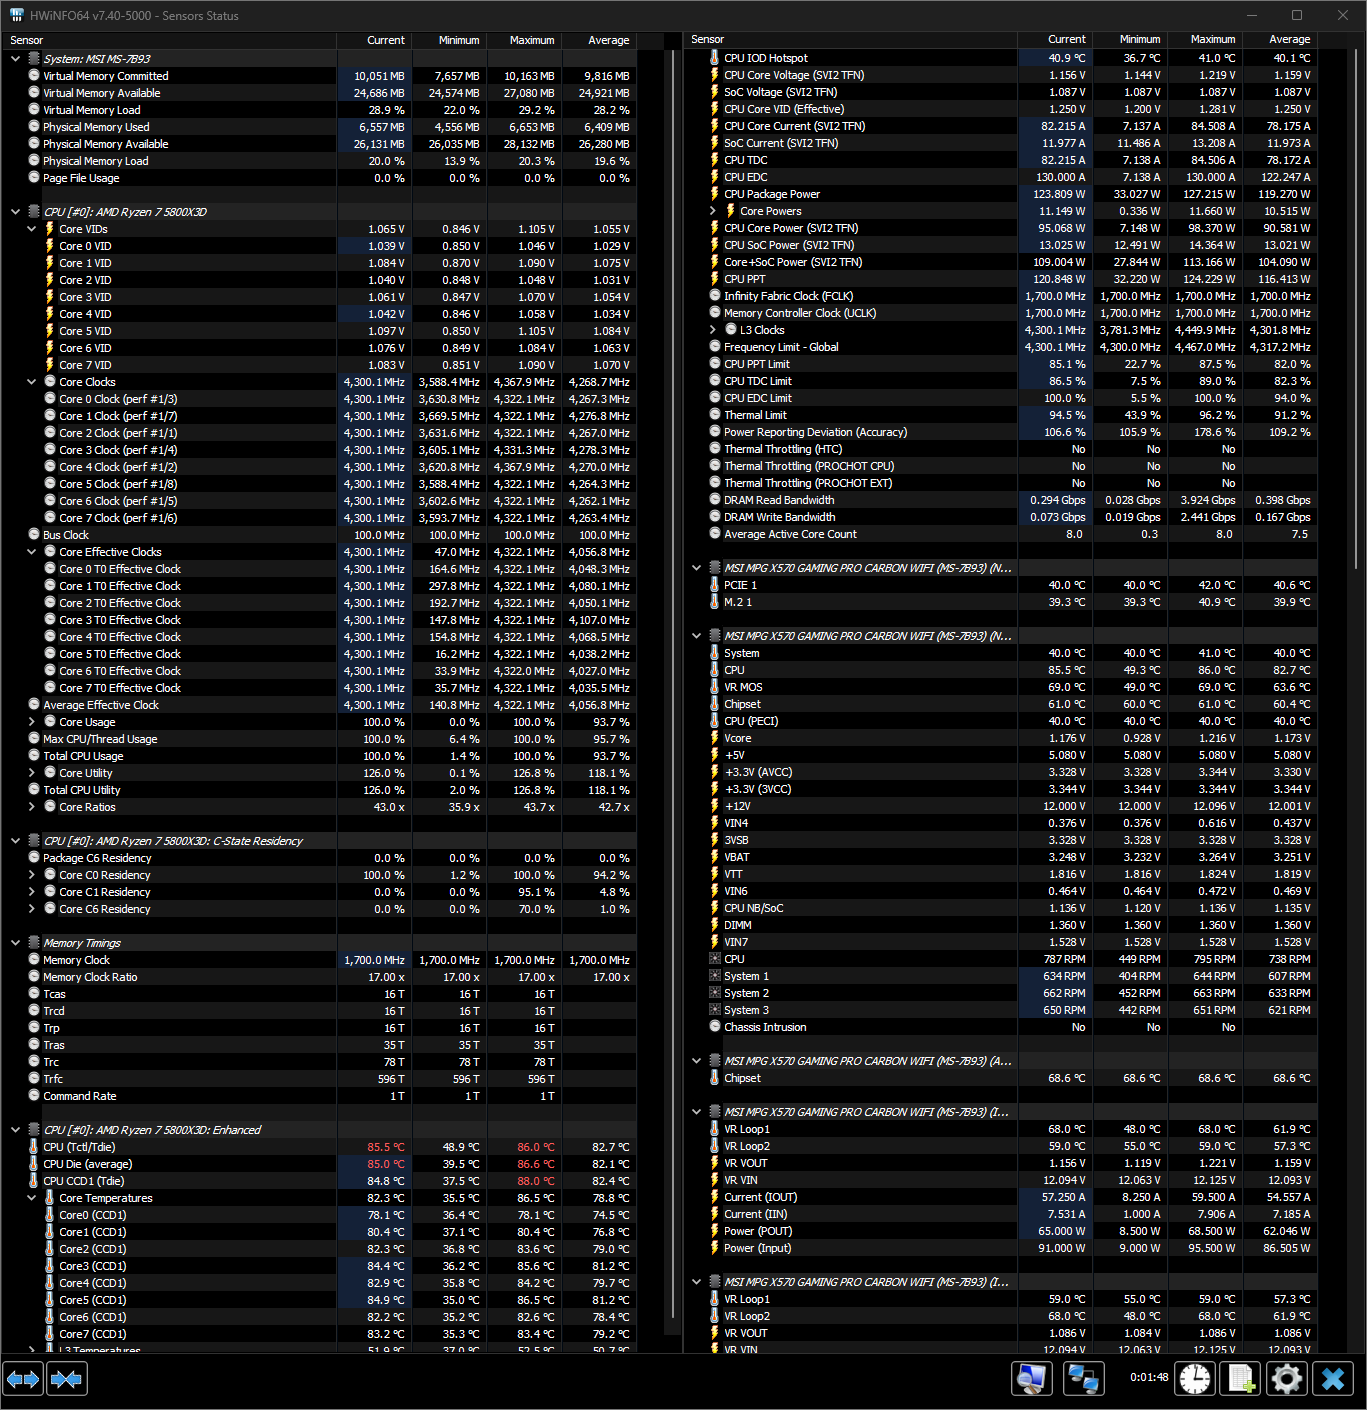
Task: Collapse the Memory Timings group
Action: 15,943
